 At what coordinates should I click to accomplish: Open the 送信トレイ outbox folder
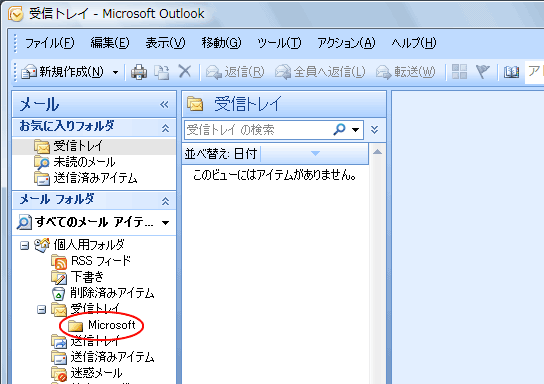tap(95, 341)
